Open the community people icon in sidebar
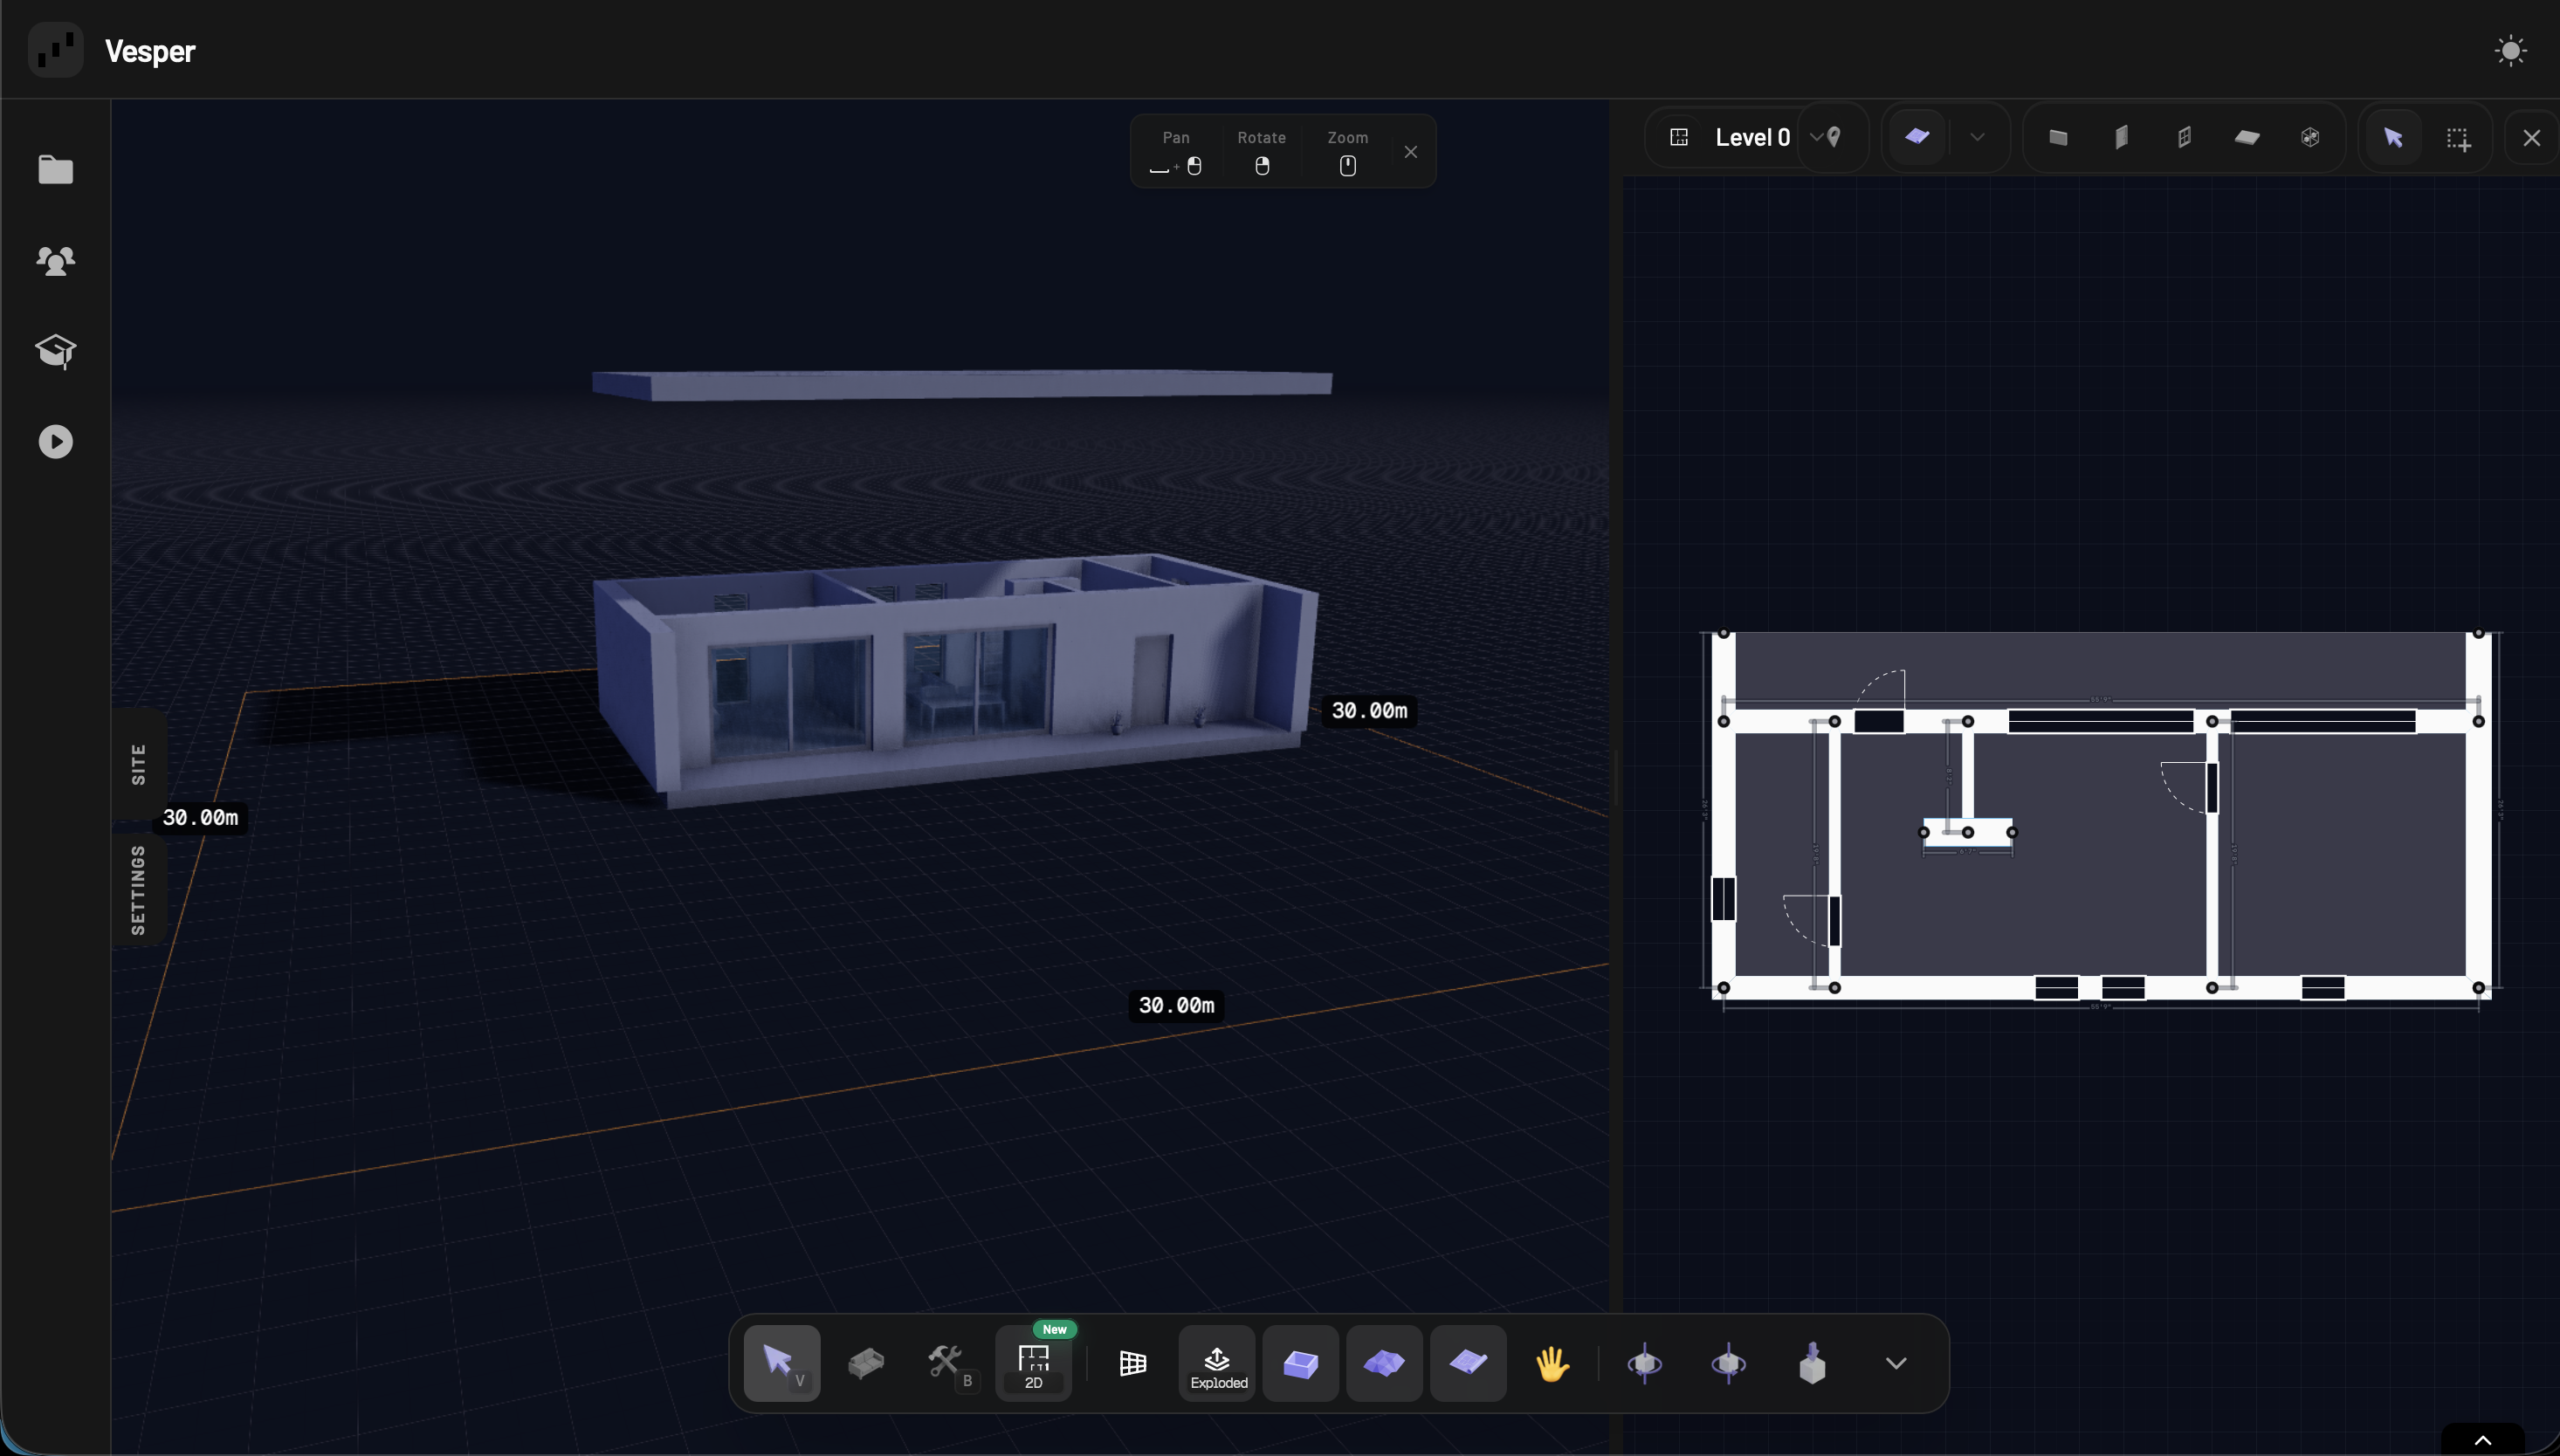 tap(56, 261)
